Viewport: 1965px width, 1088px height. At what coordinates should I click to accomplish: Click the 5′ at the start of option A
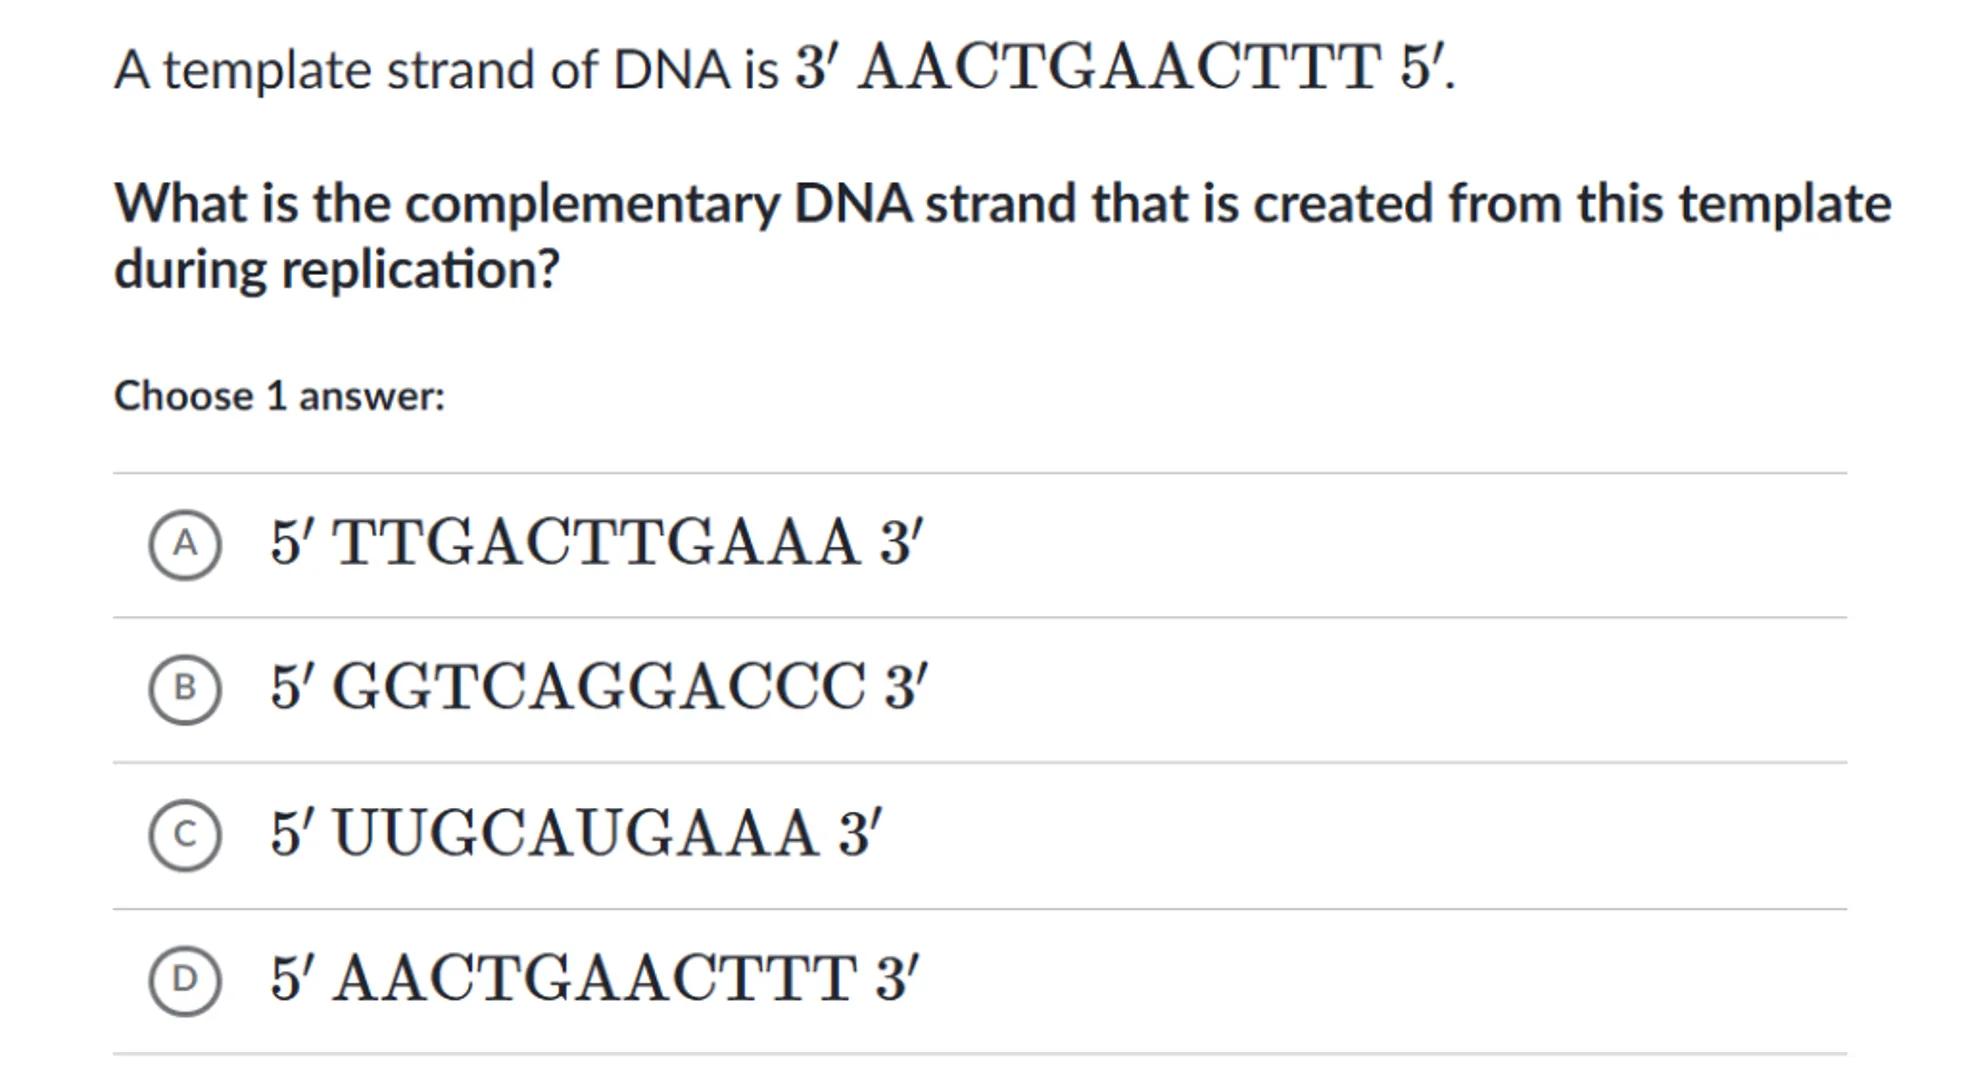pyautogui.click(x=291, y=543)
